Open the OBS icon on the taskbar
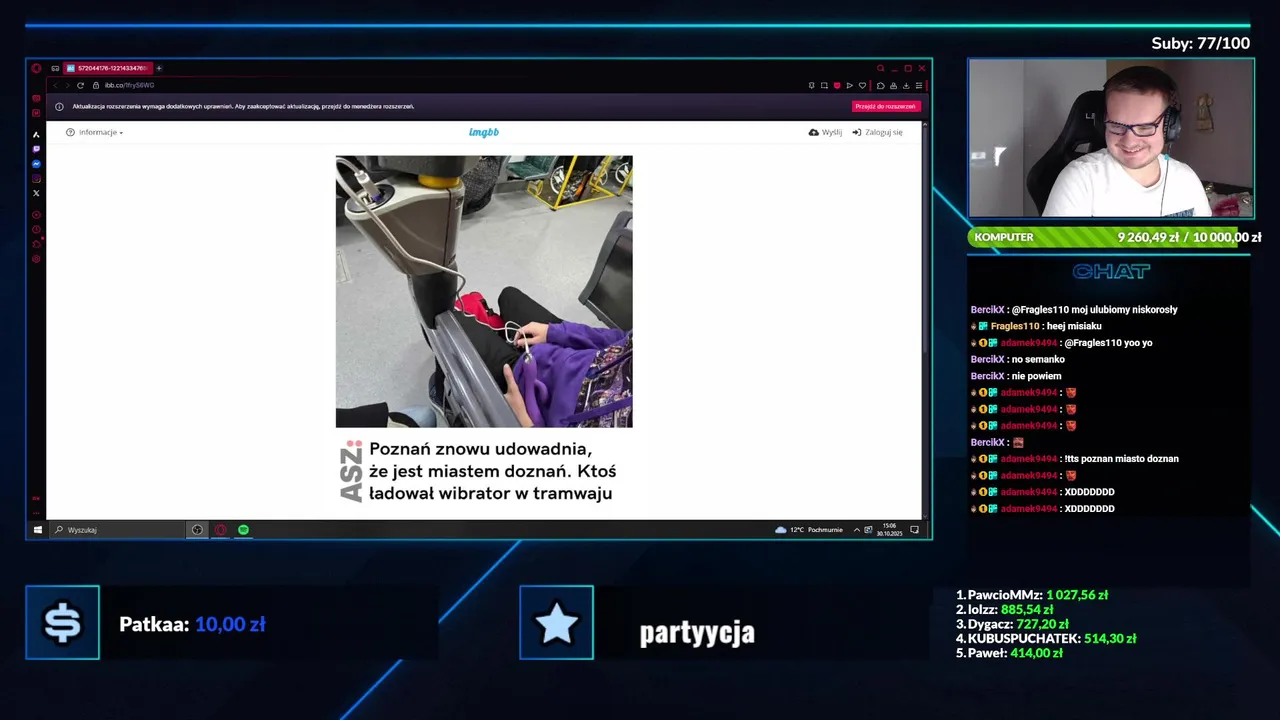Screen dimensions: 1280x720 coord(197,530)
